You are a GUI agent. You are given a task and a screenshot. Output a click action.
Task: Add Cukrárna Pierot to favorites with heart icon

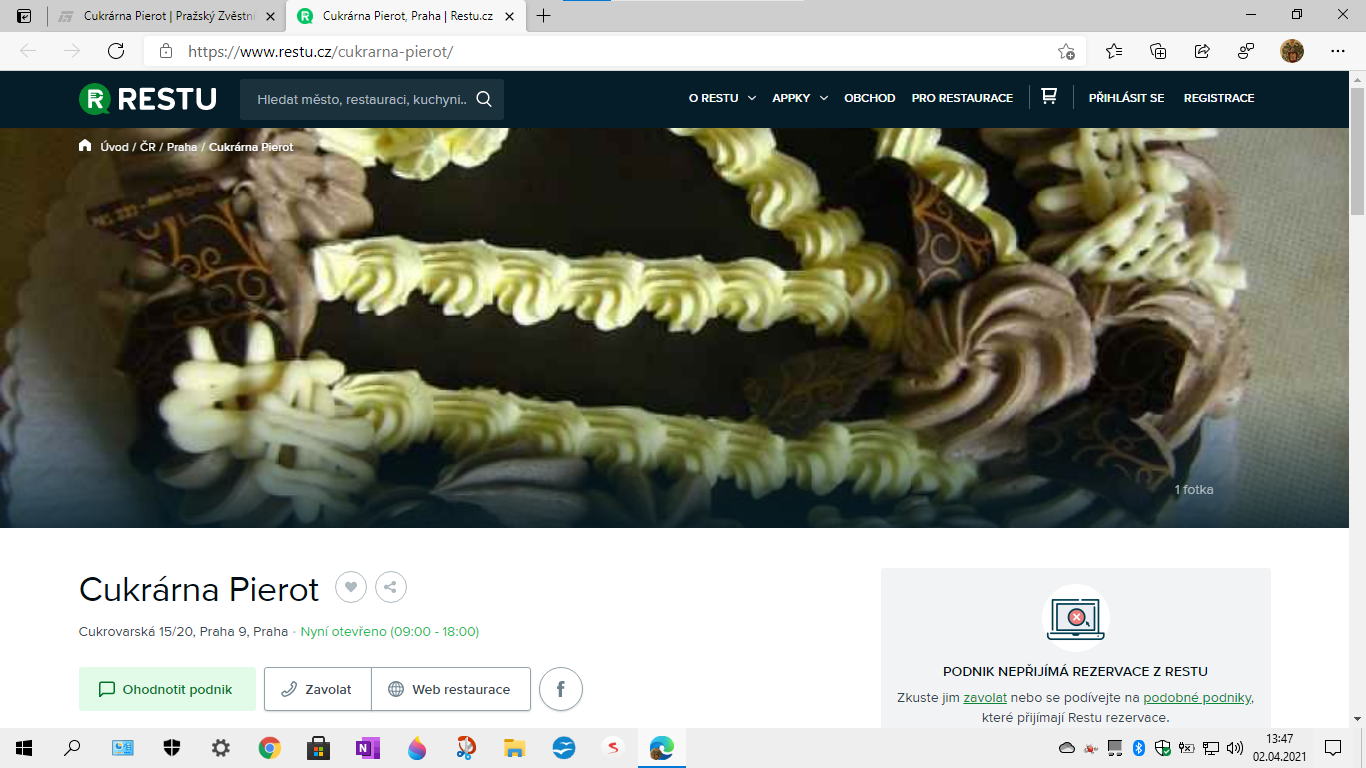coord(351,588)
